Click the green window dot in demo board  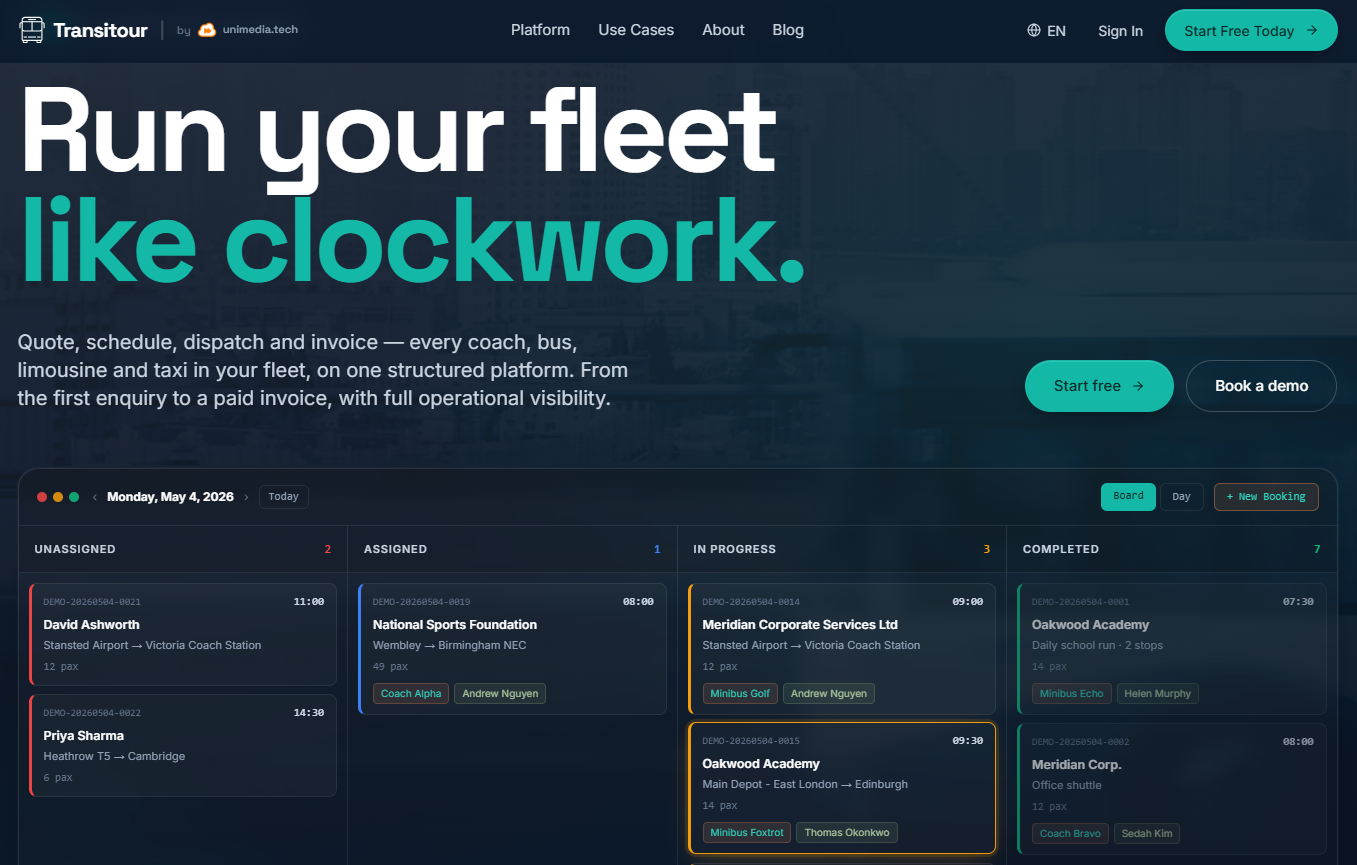(74, 497)
